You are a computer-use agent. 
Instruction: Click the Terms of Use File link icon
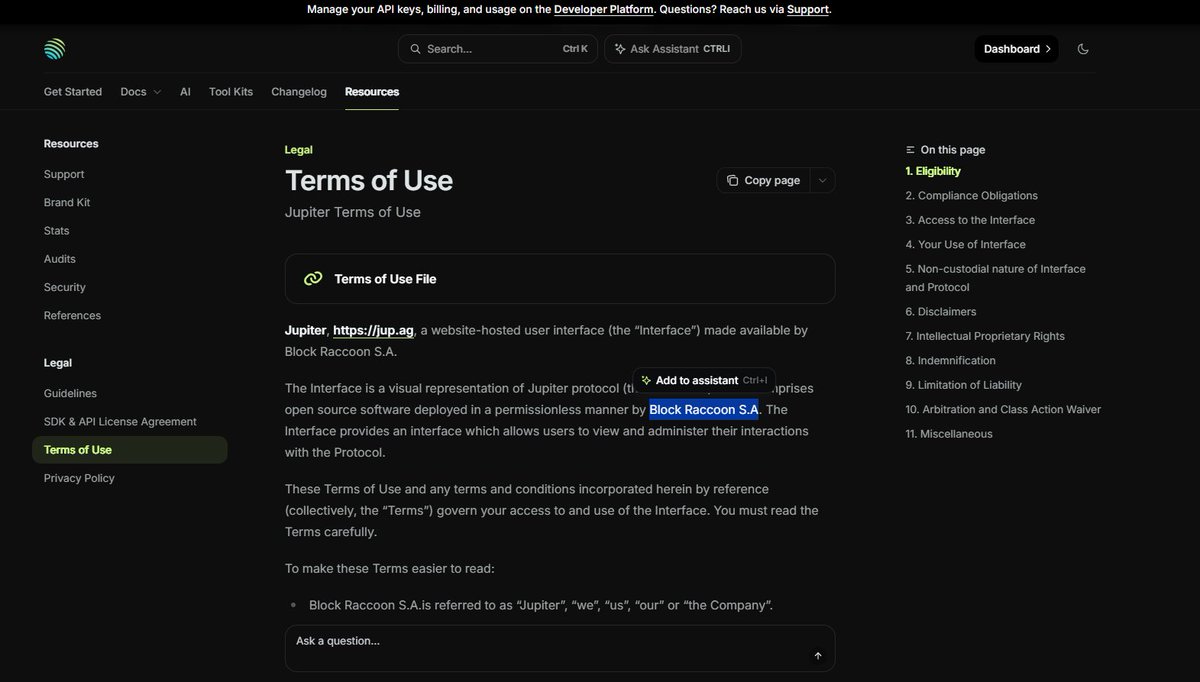313,279
